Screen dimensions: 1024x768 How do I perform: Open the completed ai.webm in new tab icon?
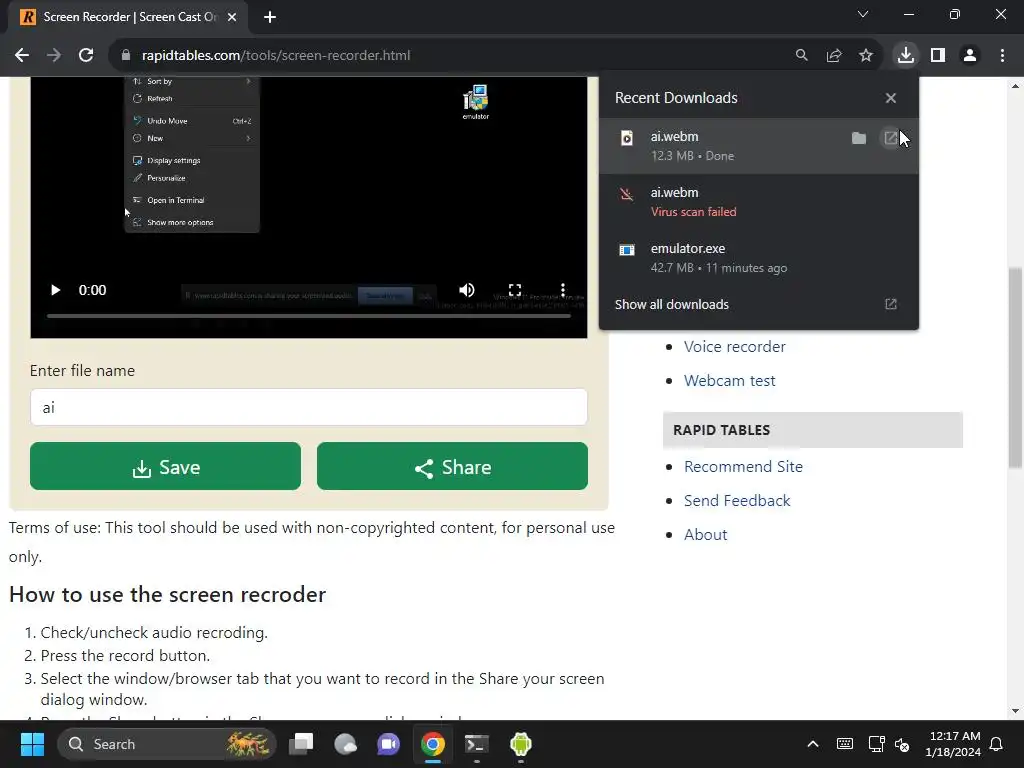[890, 138]
